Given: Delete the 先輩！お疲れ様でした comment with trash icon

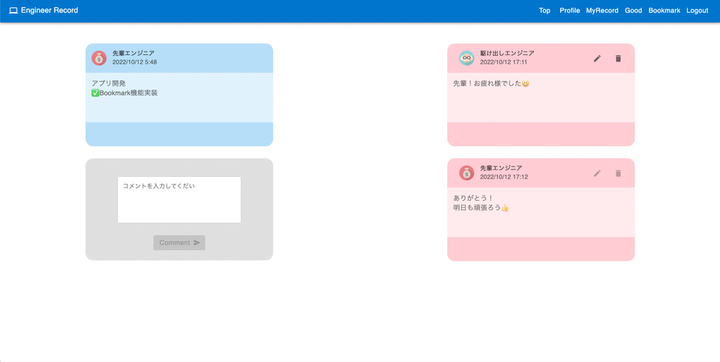Looking at the screenshot, I should pyautogui.click(x=618, y=58).
